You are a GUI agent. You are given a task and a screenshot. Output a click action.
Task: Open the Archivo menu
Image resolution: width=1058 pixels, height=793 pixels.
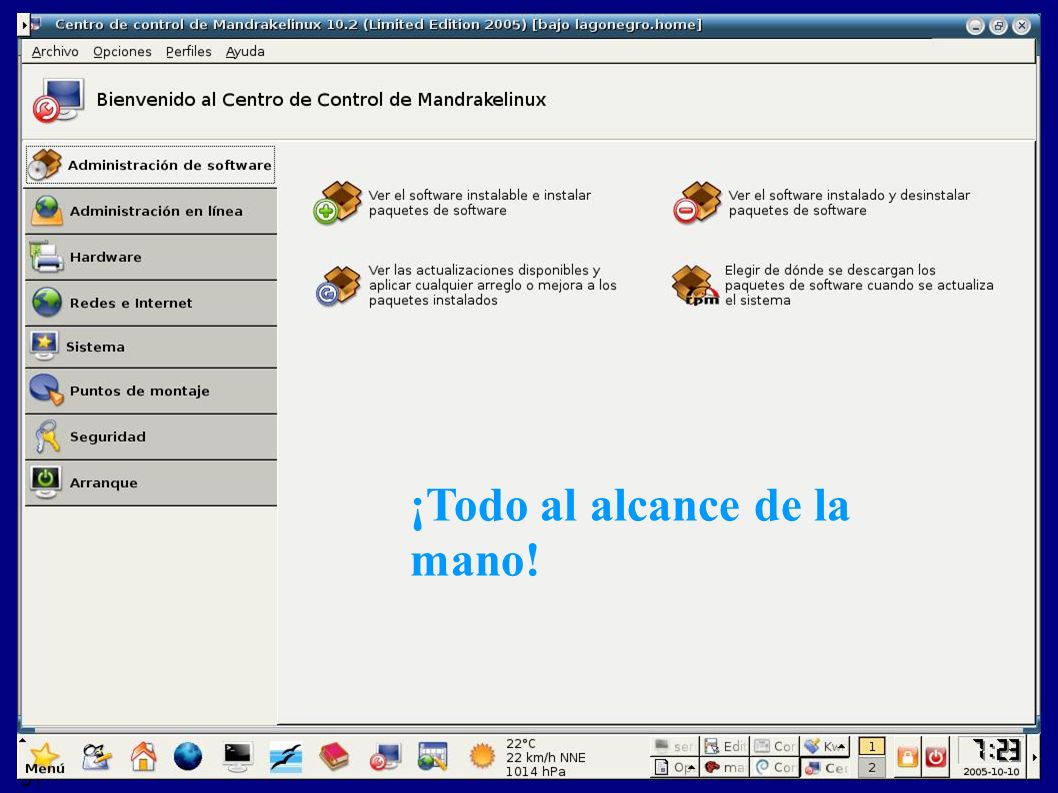point(55,51)
